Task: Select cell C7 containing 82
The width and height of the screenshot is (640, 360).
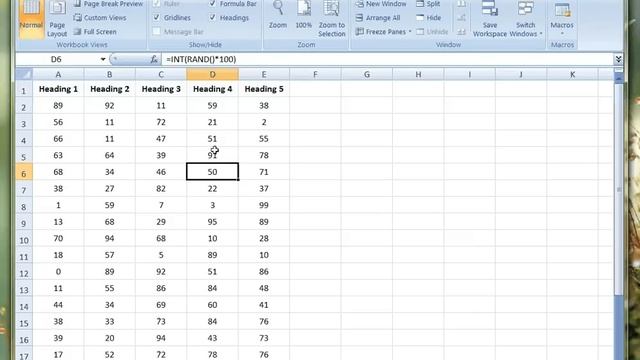Action: tap(161, 189)
